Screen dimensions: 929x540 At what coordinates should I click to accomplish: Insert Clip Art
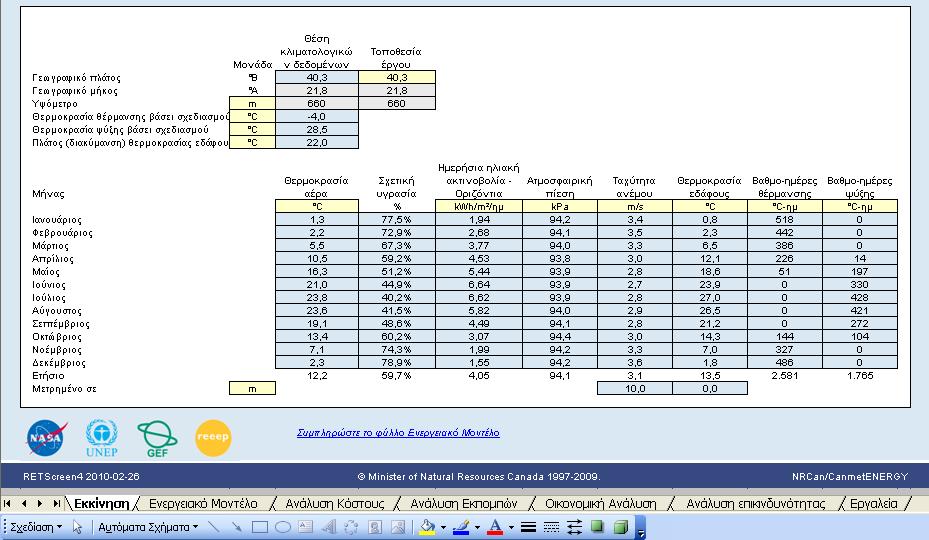pos(374,527)
